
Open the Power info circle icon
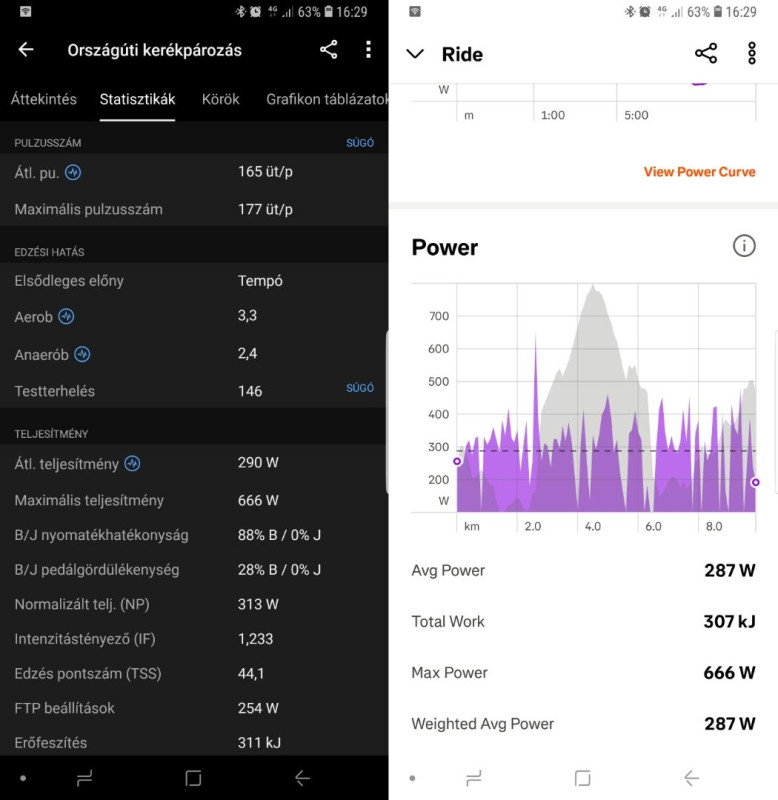click(x=744, y=246)
